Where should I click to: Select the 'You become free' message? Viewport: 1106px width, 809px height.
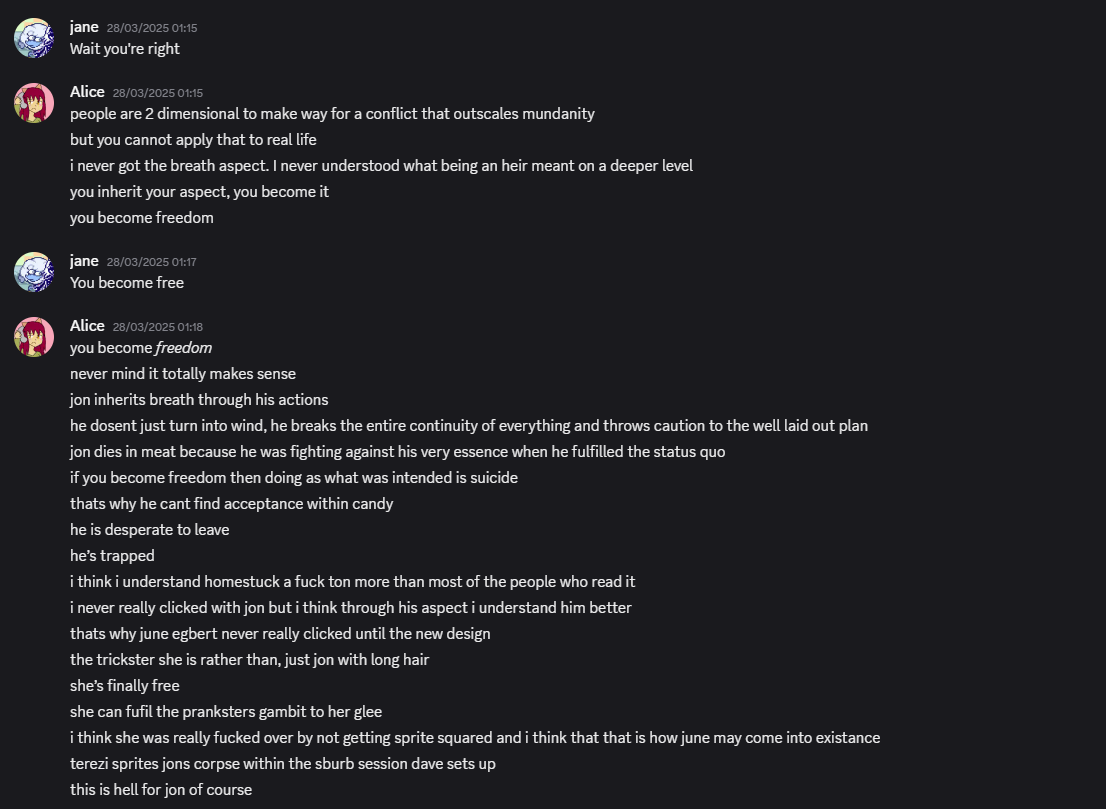tap(127, 283)
